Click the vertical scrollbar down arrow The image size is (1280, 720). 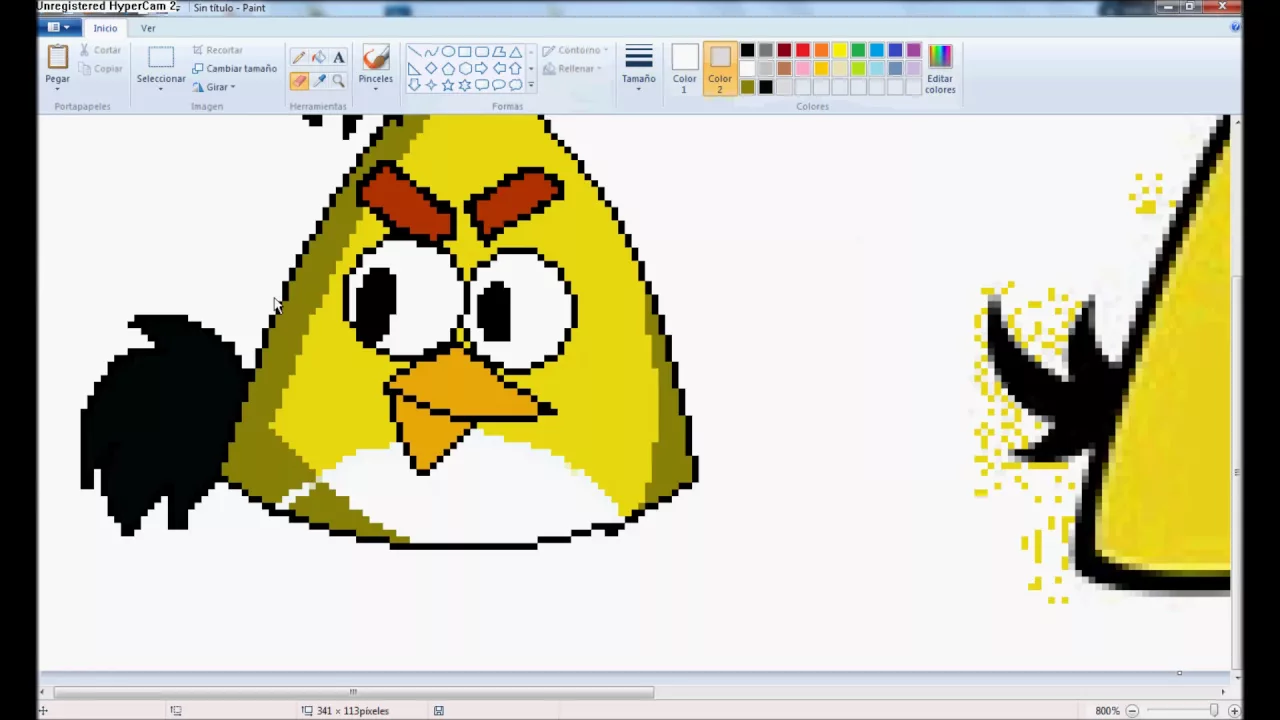click(1237, 677)
